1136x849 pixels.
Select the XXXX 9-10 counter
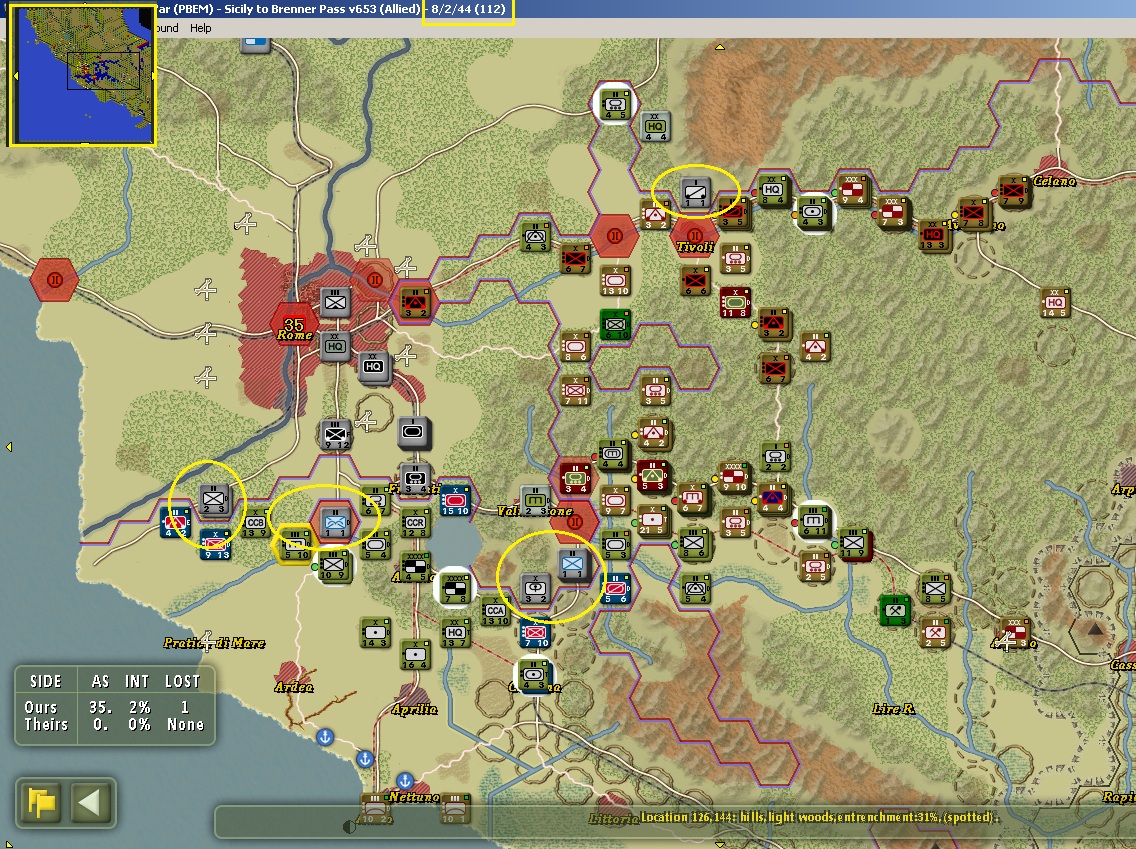(x=735, y=477)
